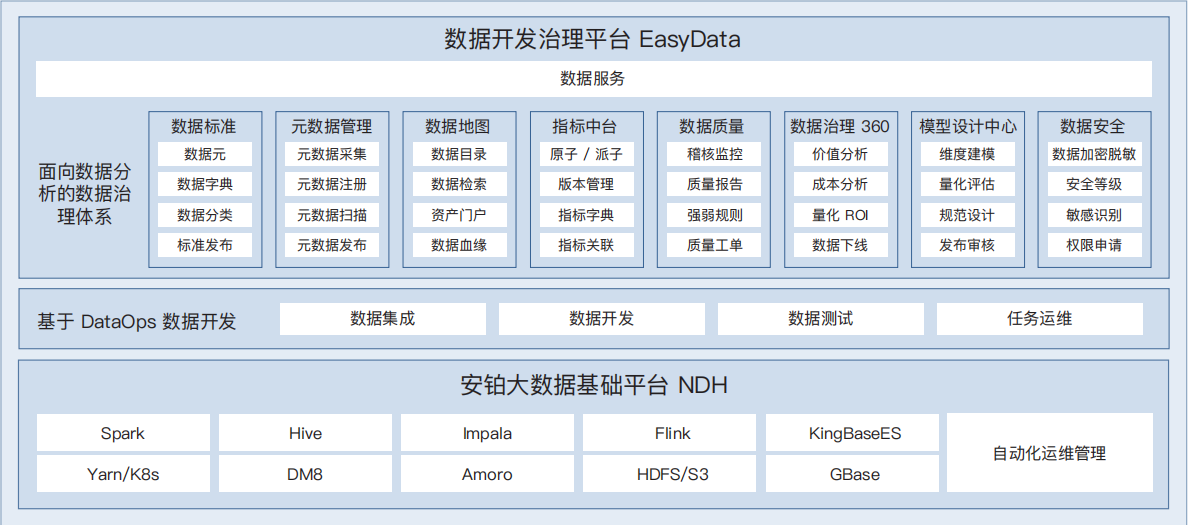Screen dimensions: 1188x525
Task: Click the Amoro component box
Action: (x=487, y=474)
